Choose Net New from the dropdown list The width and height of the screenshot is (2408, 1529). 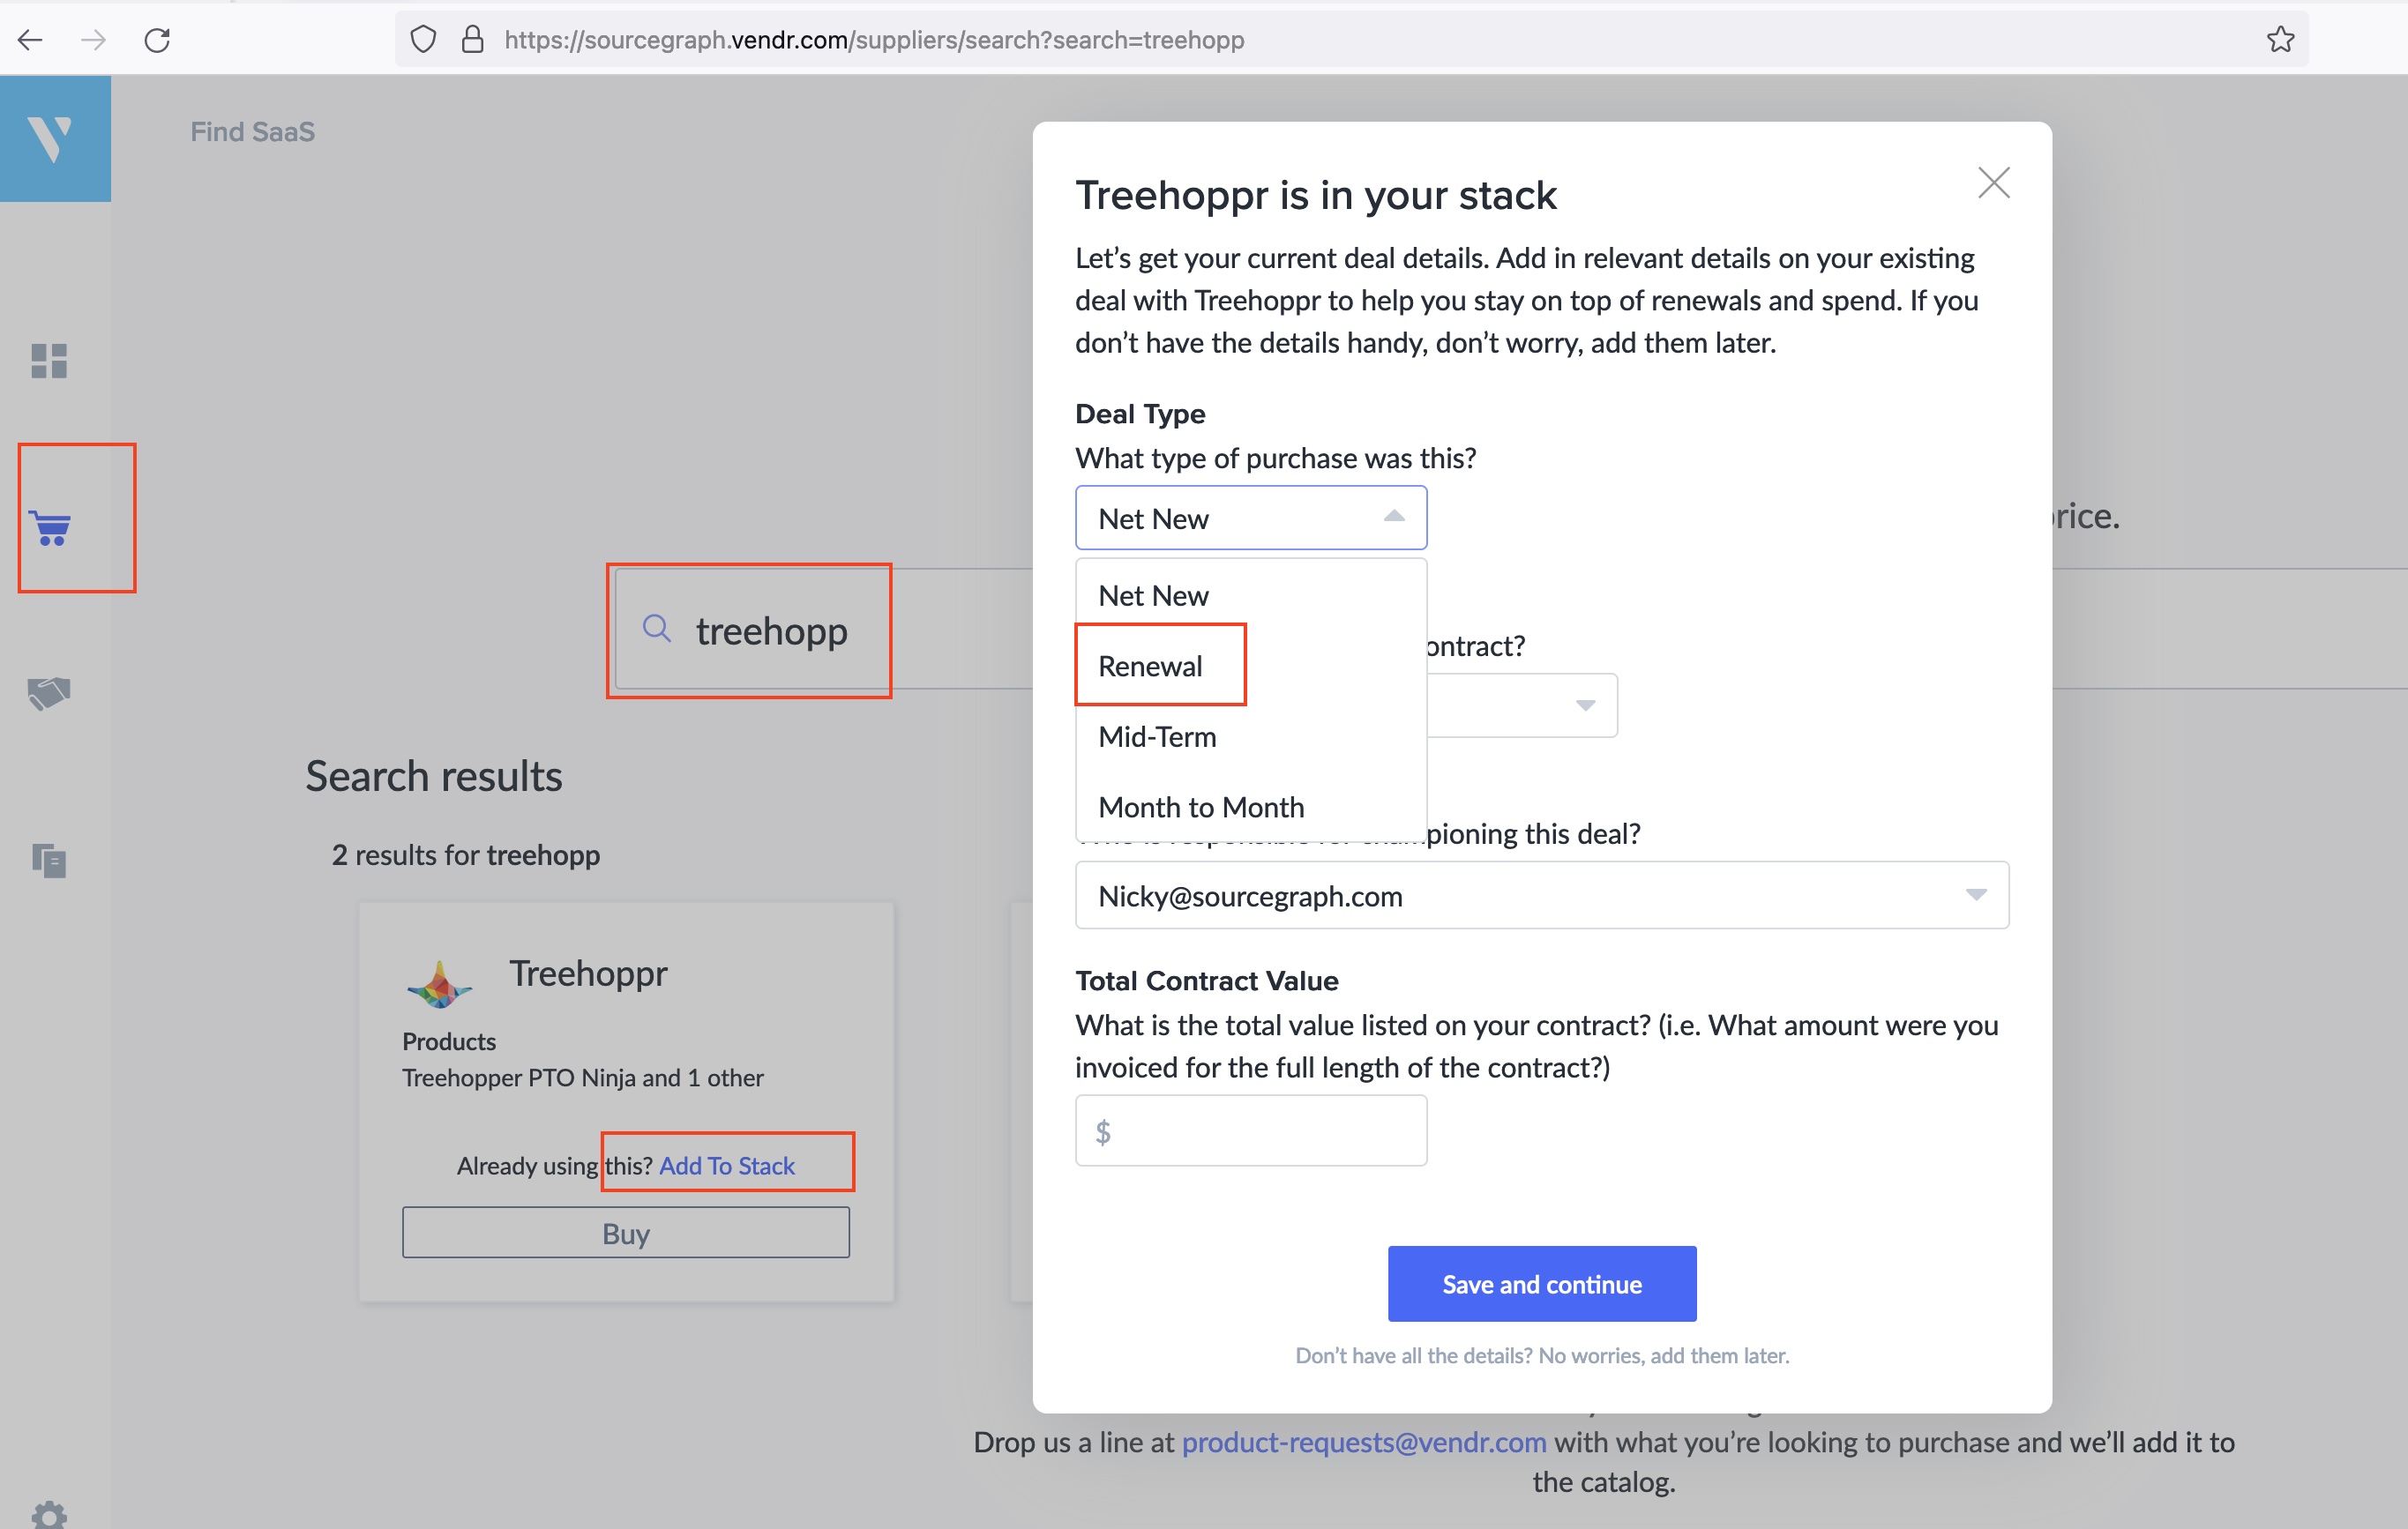(1250, 596)
